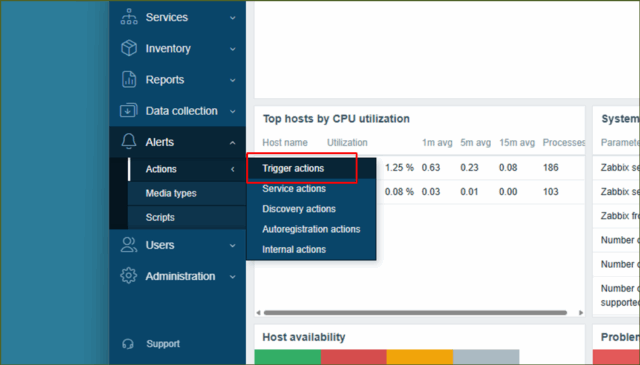Open the Support link
The image size is (640, 365).
pos(163,344)
